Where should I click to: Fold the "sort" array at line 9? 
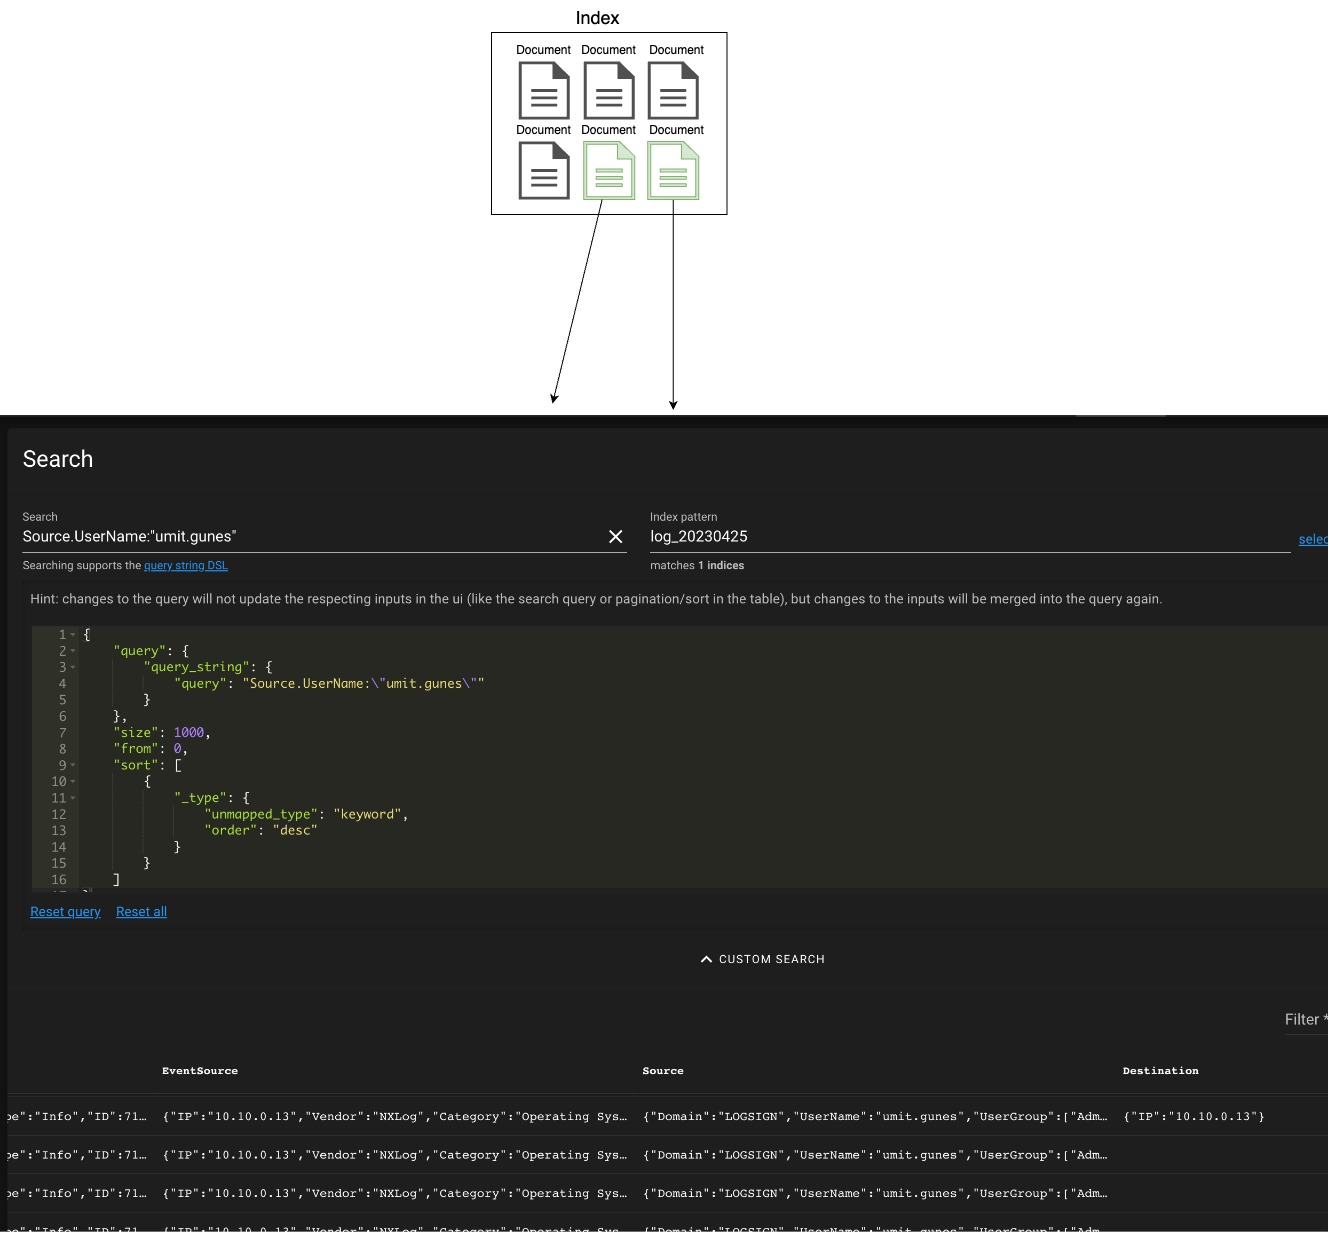[73, 765]
